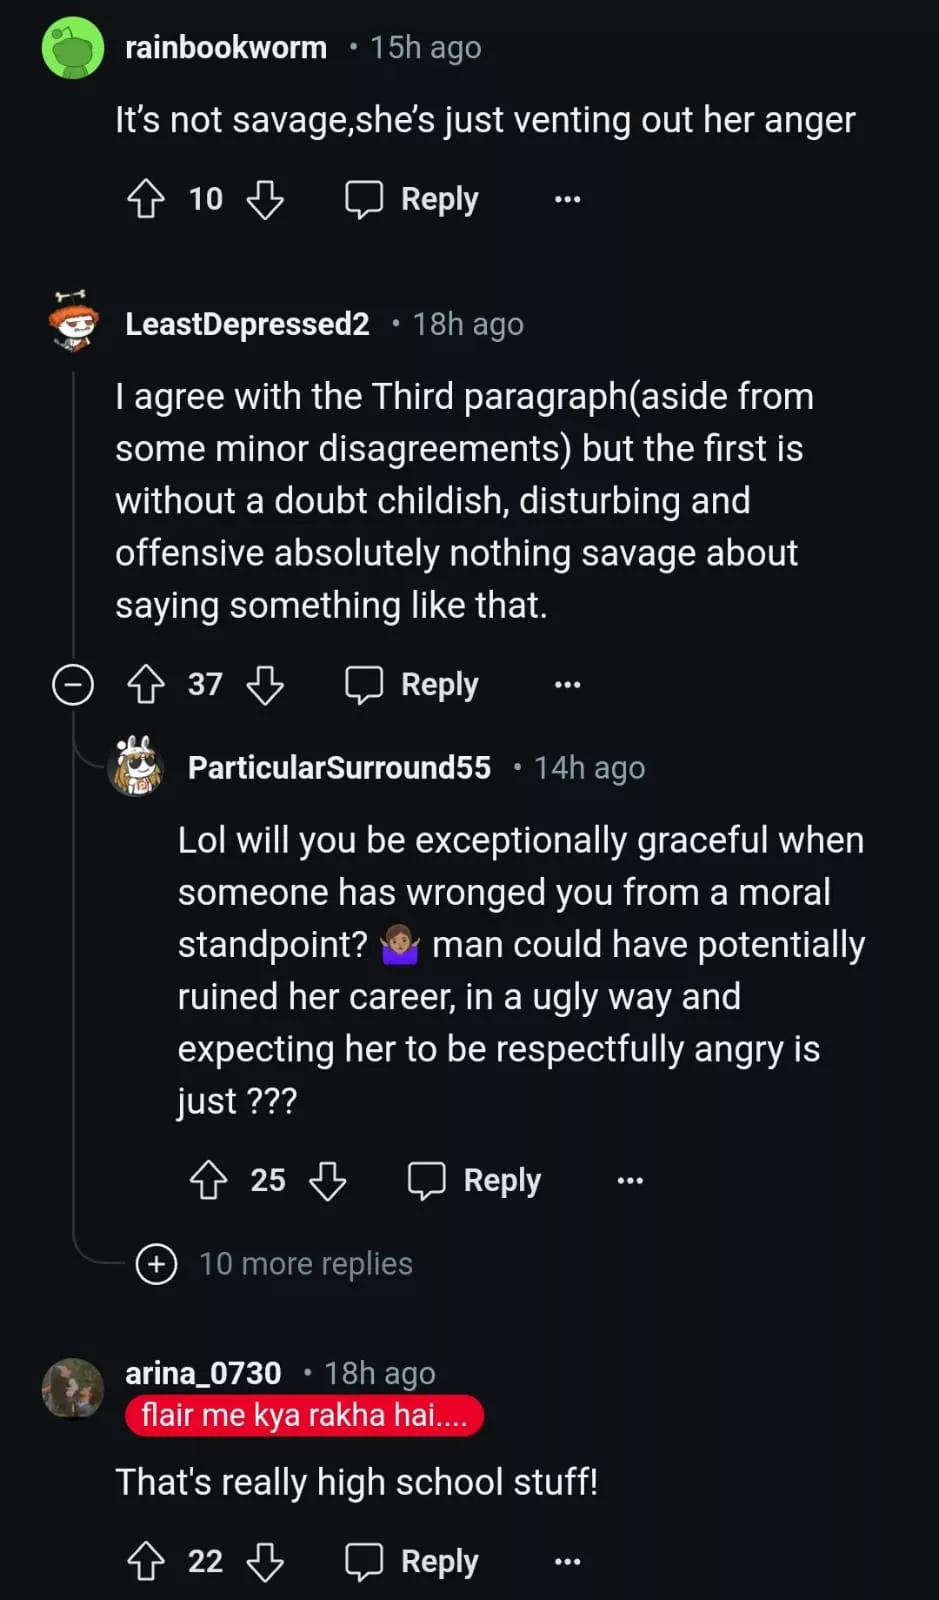Image resolution: width=939 pixels, height=1600 pixels.
Task: Collapse LeastDepressed2's comment thread
Action: (73, 685)
